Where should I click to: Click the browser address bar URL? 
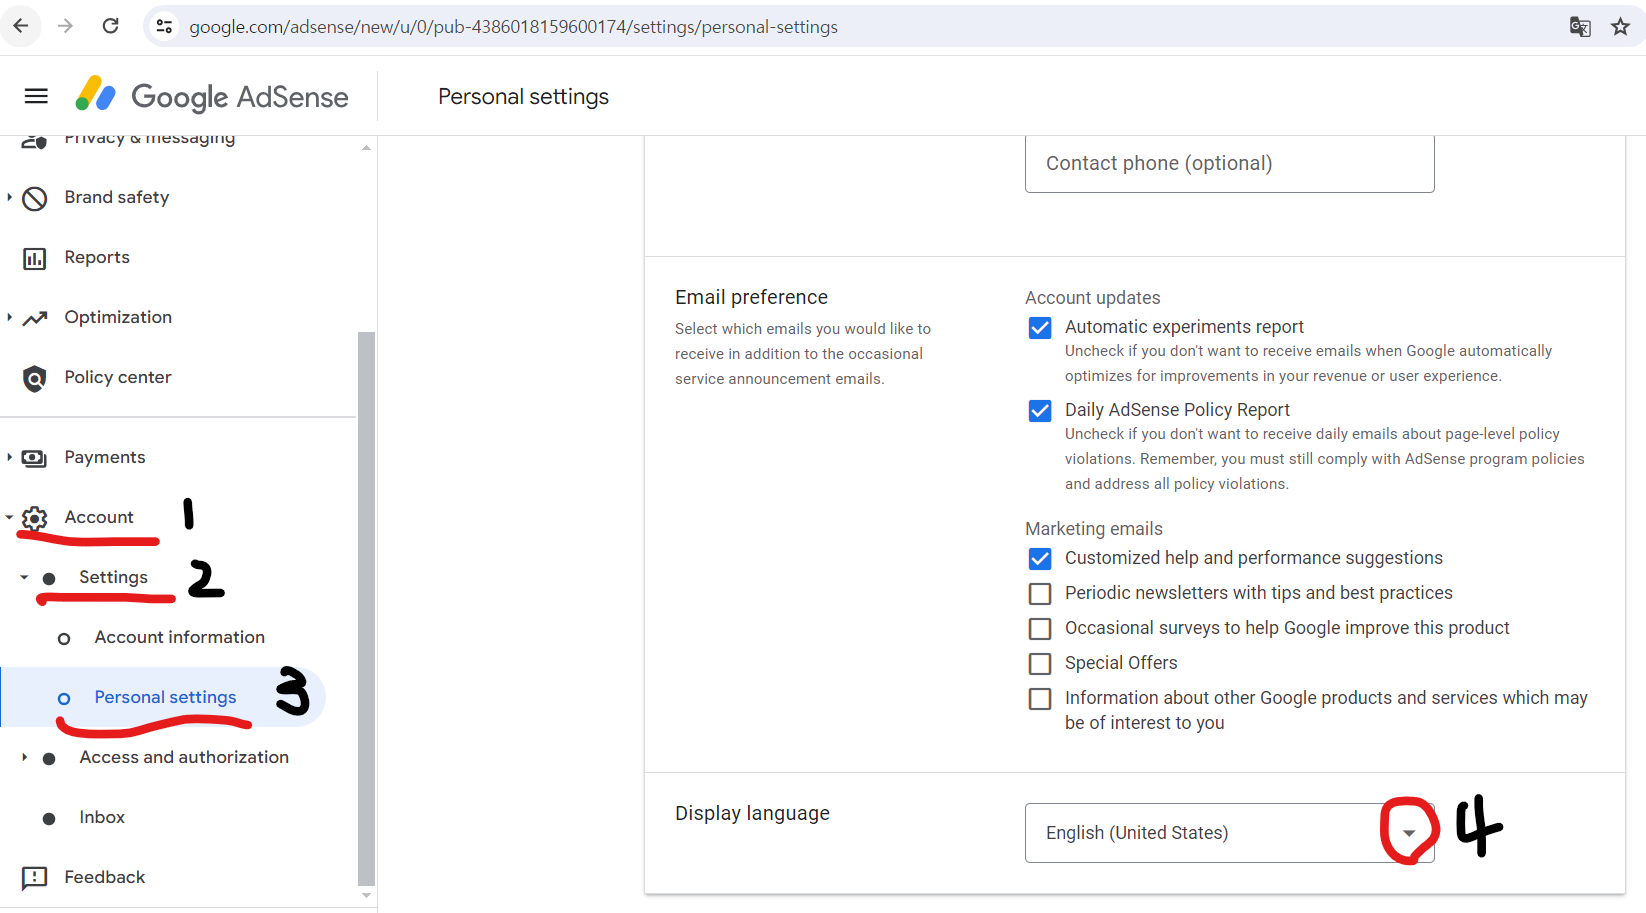[x=514, y=27]
